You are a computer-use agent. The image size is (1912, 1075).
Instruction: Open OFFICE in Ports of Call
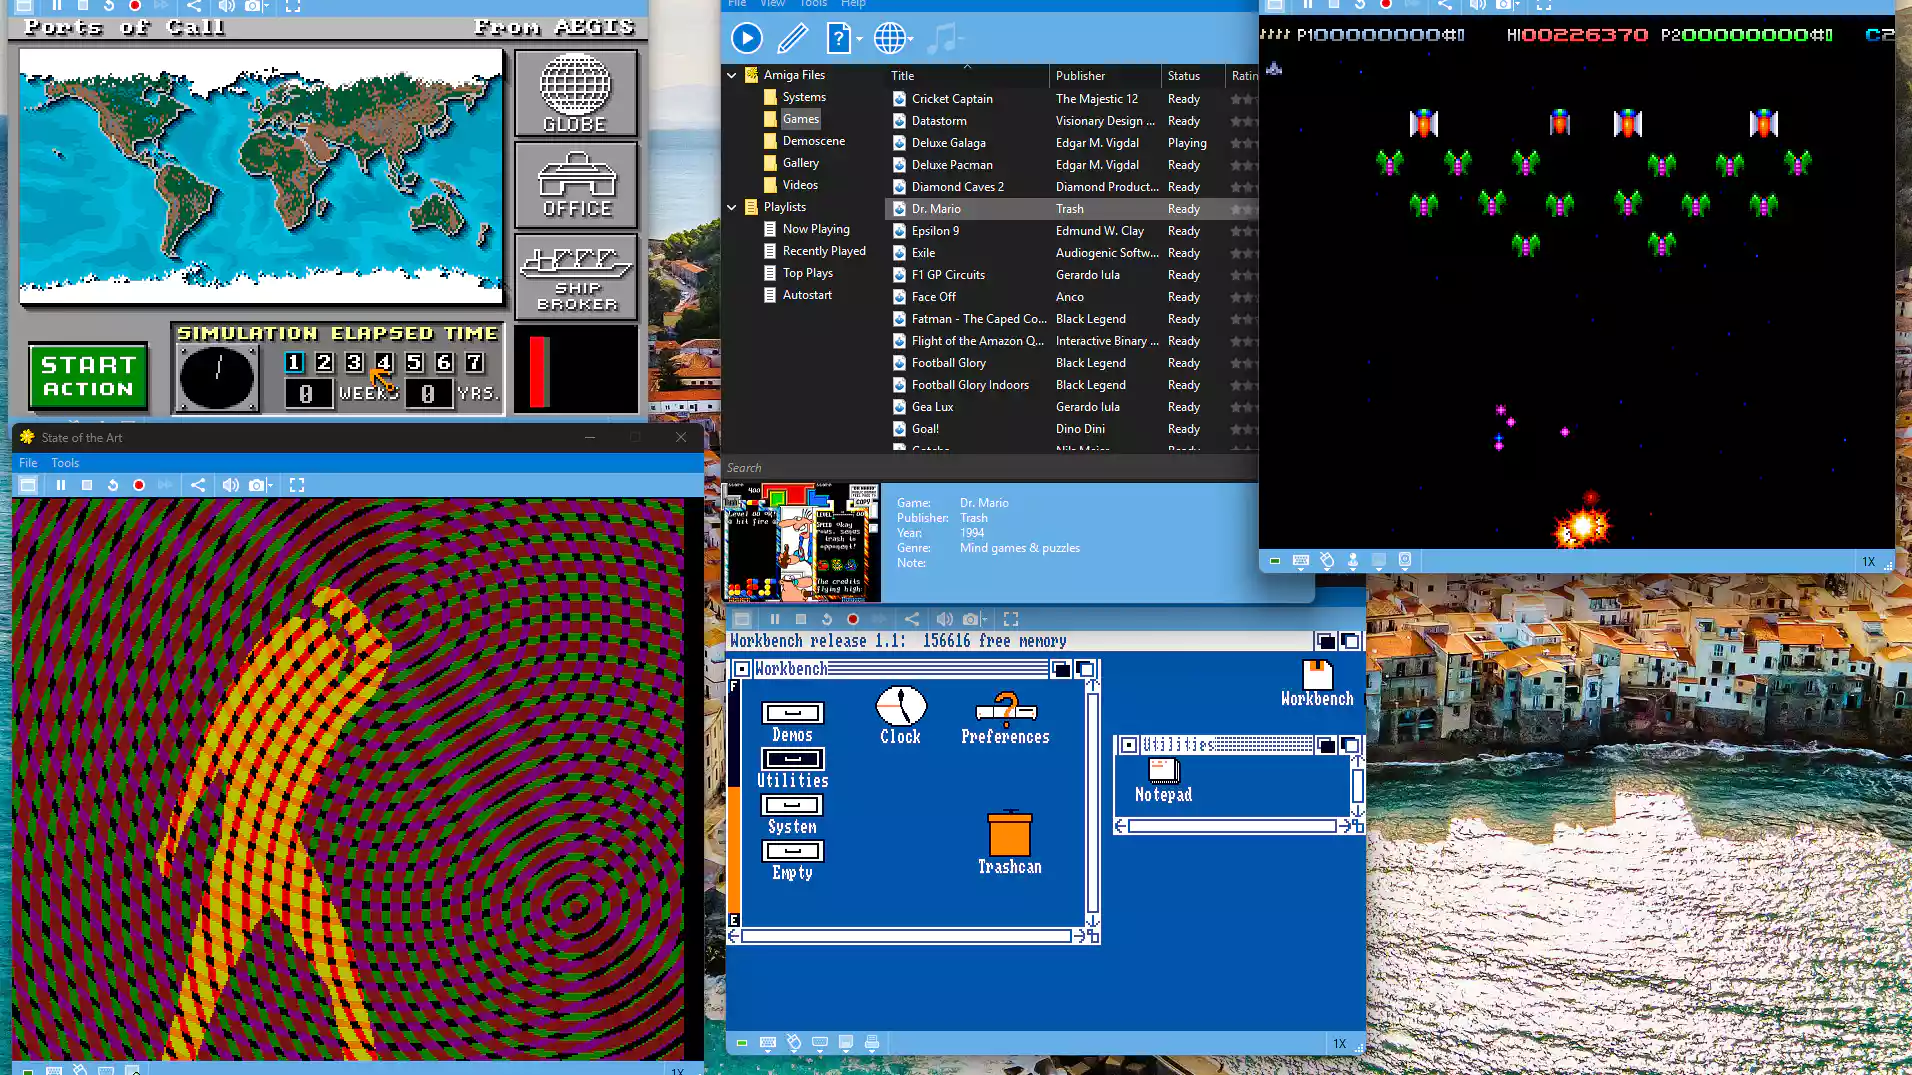(x=575, y=185)
